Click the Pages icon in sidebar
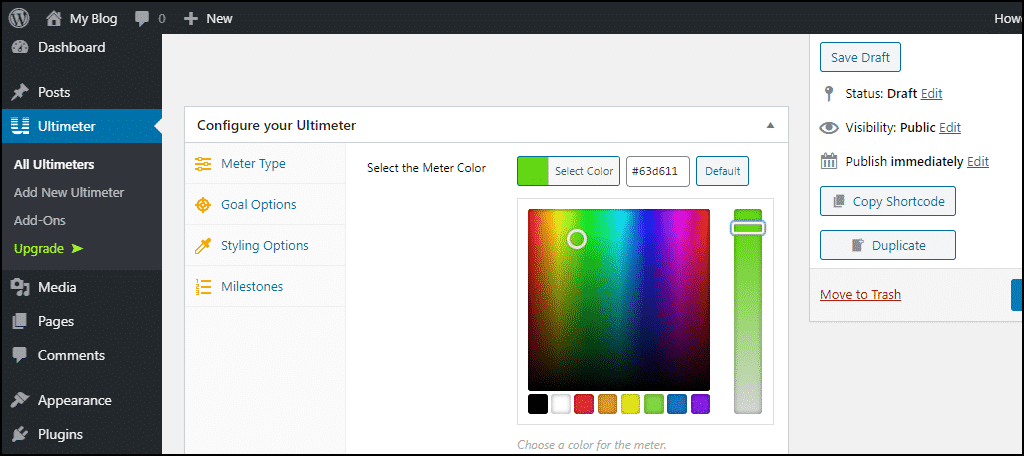This screenshot has height=456, width=1024. (x=20, y=321)
